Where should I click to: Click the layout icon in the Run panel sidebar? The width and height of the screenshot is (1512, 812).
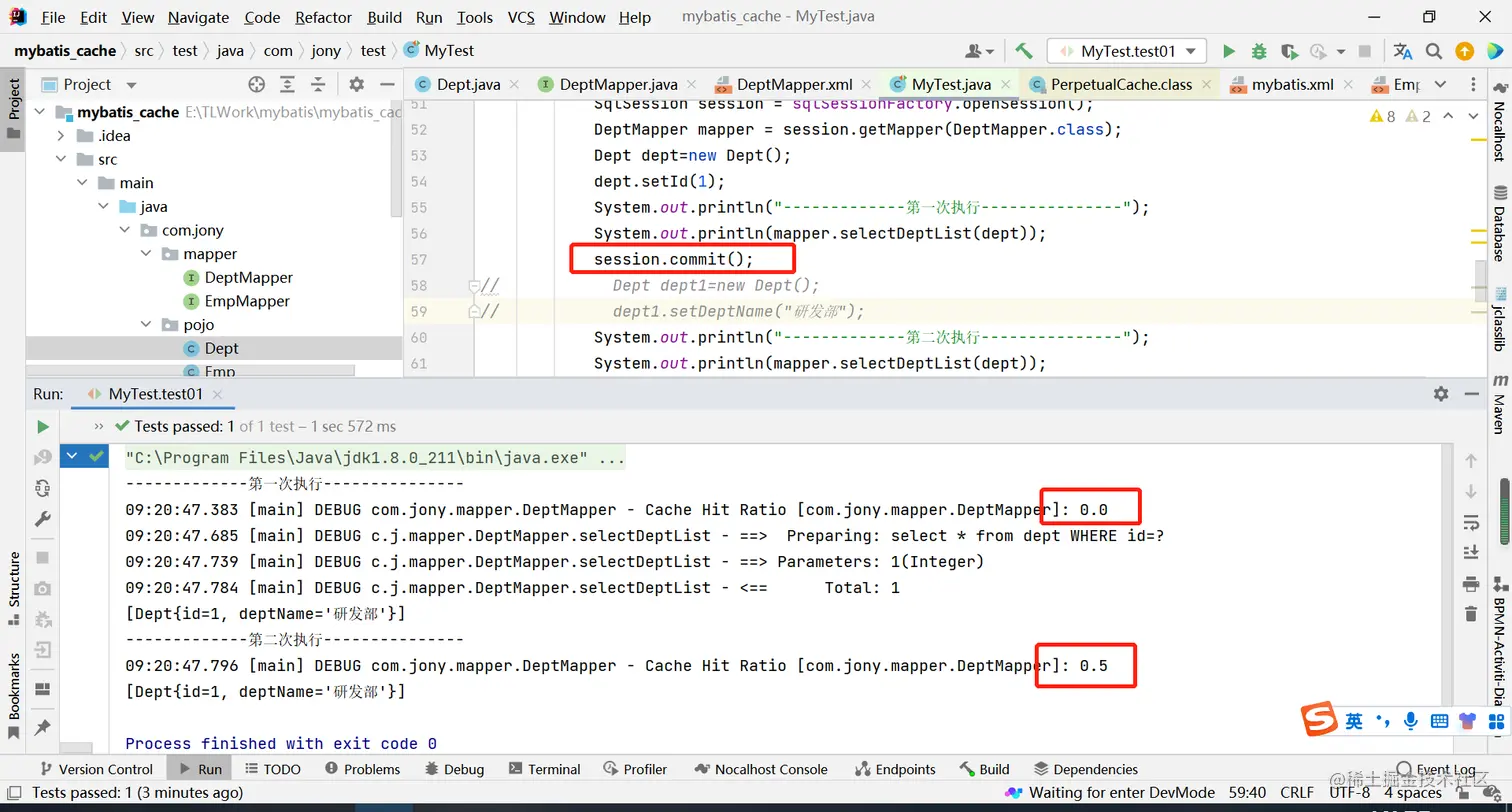(x=42, y=689)
